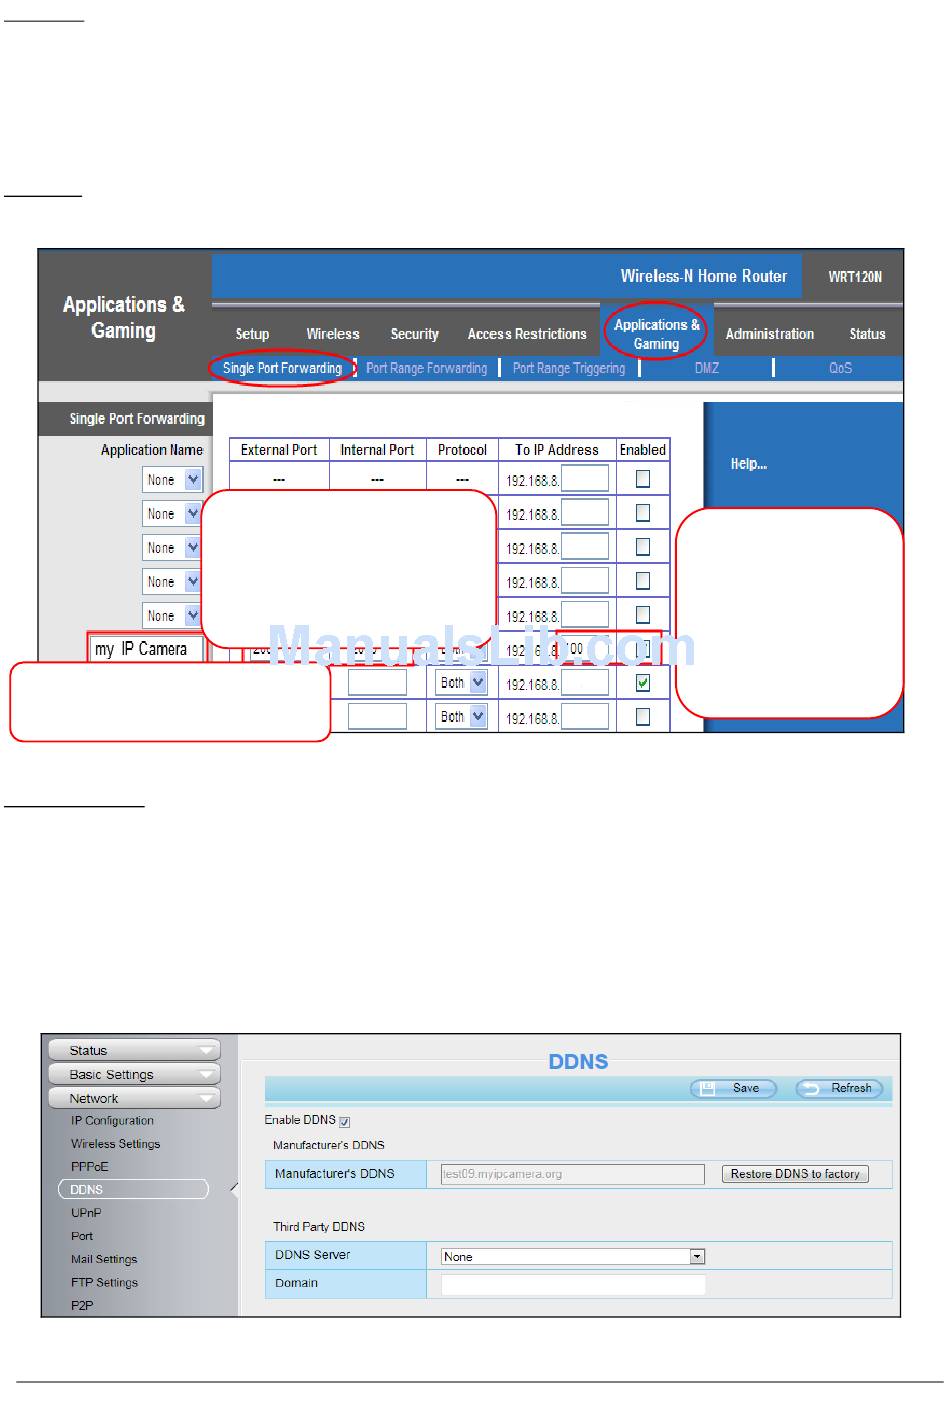The width and height of the screenshot is (950, 1401).
Task: Go to Access Restrictions tab
Action: tap(527, 334)
